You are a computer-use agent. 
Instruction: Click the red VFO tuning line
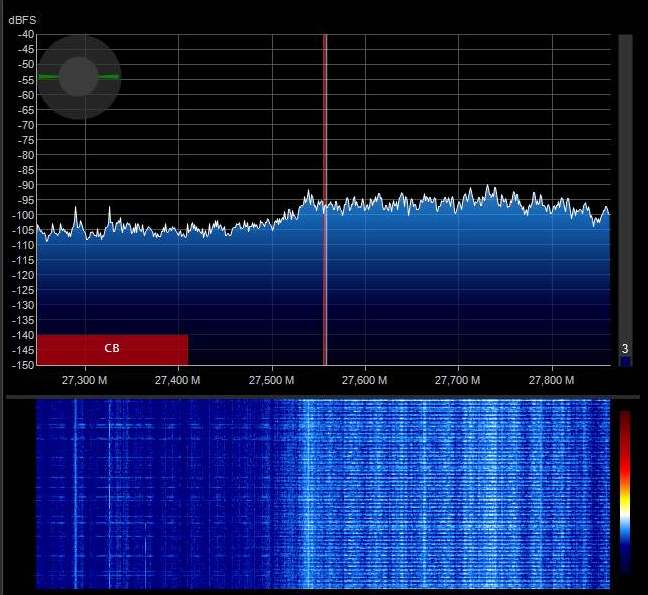[x=324, y=200]
